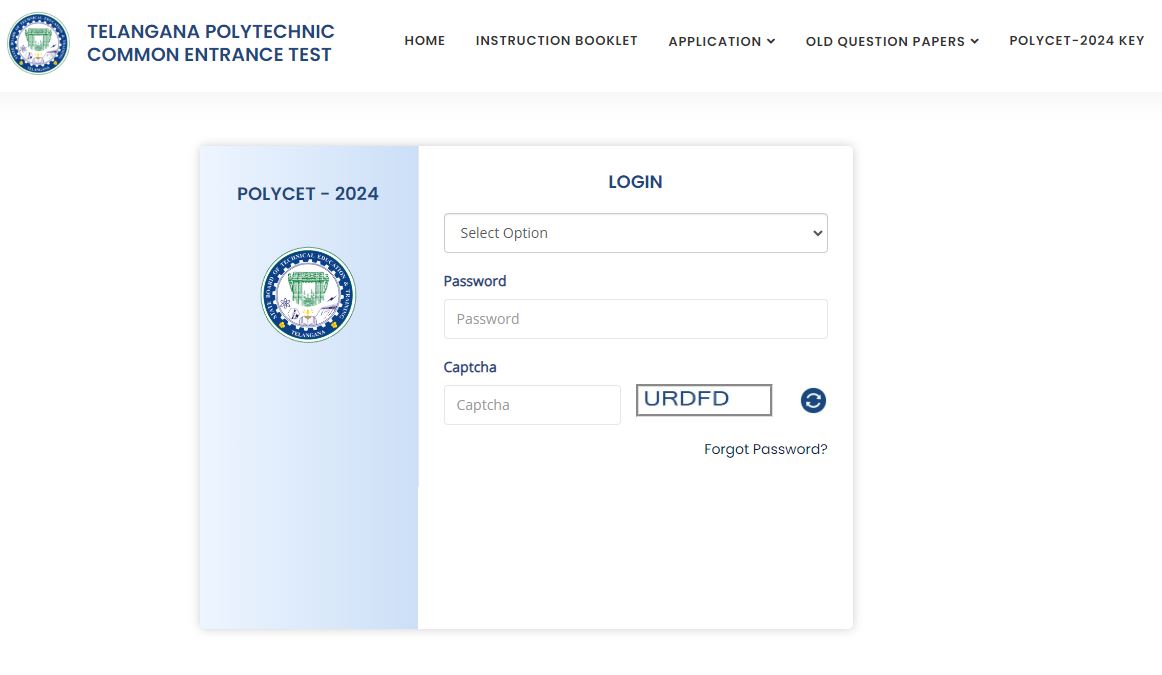Viewport: 1162px width, 675px height.
Task: Focus the Captcha input field
Action: click(532, 405)
